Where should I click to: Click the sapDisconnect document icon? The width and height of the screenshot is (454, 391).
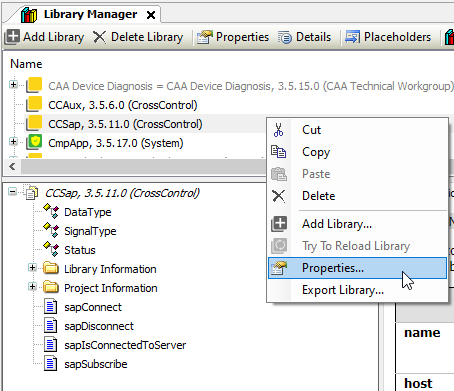pyautogui.click(x=50, y=326)
